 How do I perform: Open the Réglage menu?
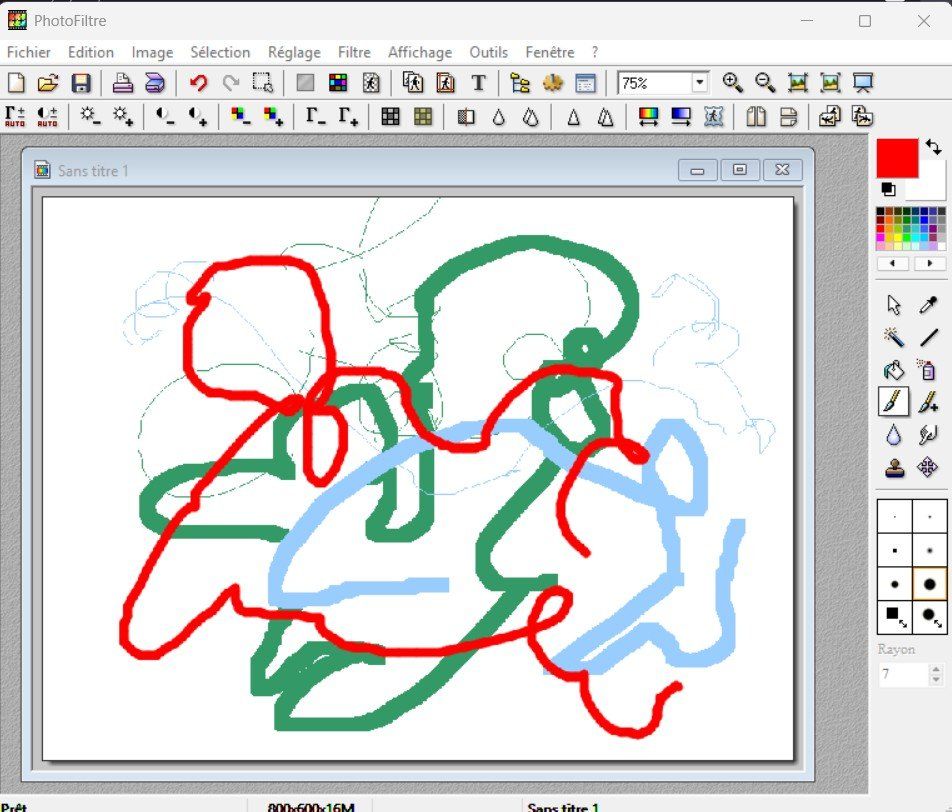(x=294, y=53)
